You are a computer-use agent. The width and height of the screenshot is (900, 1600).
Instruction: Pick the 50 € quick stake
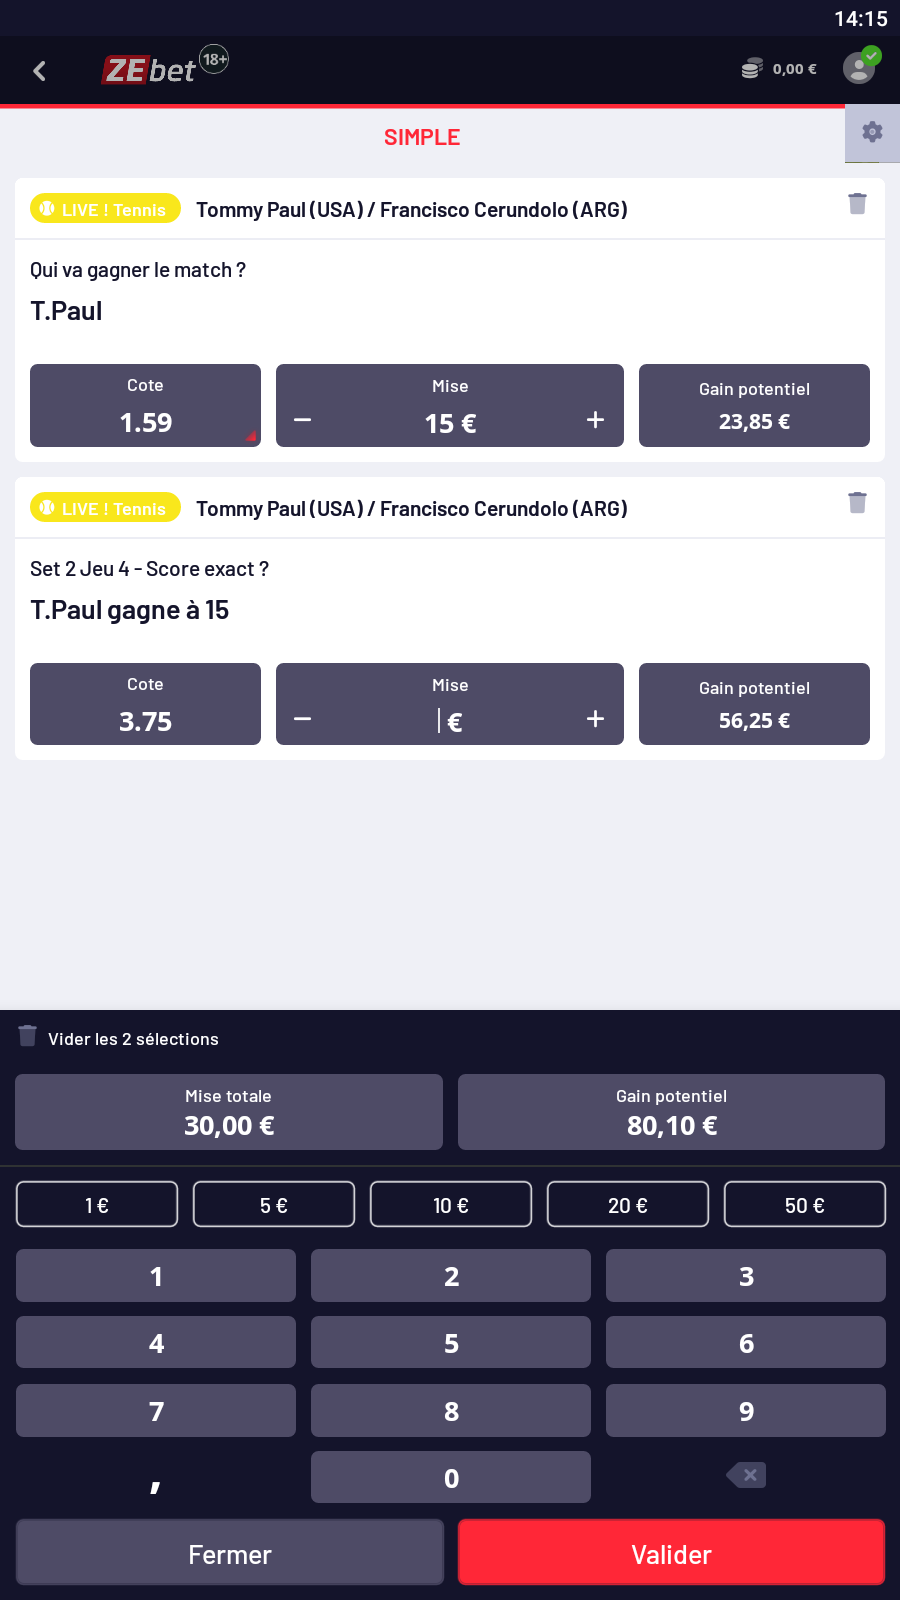click(x=804, y=1205)
